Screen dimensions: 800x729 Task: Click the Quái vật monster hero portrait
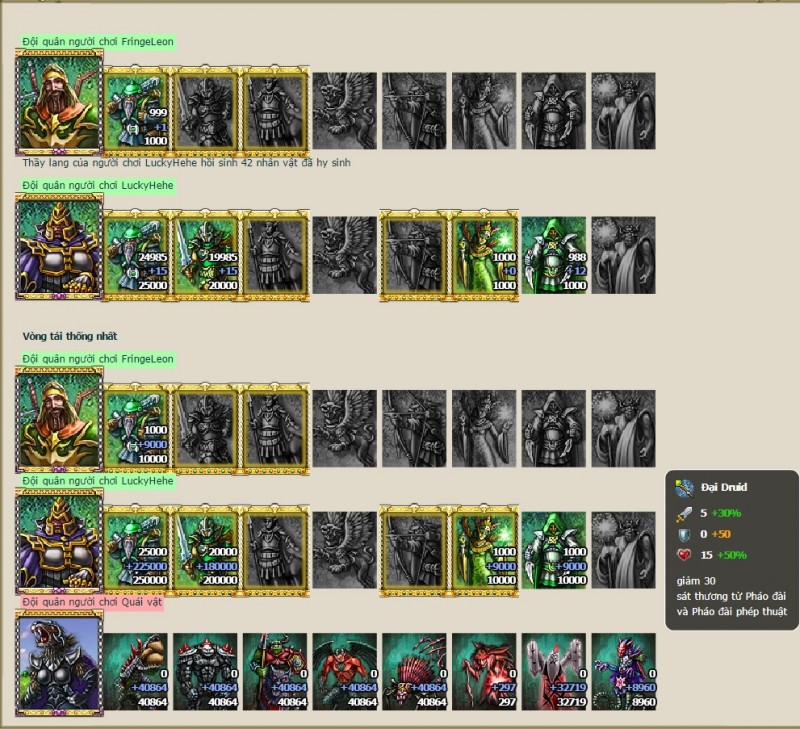pyautogui.click(x=59, y=663)
